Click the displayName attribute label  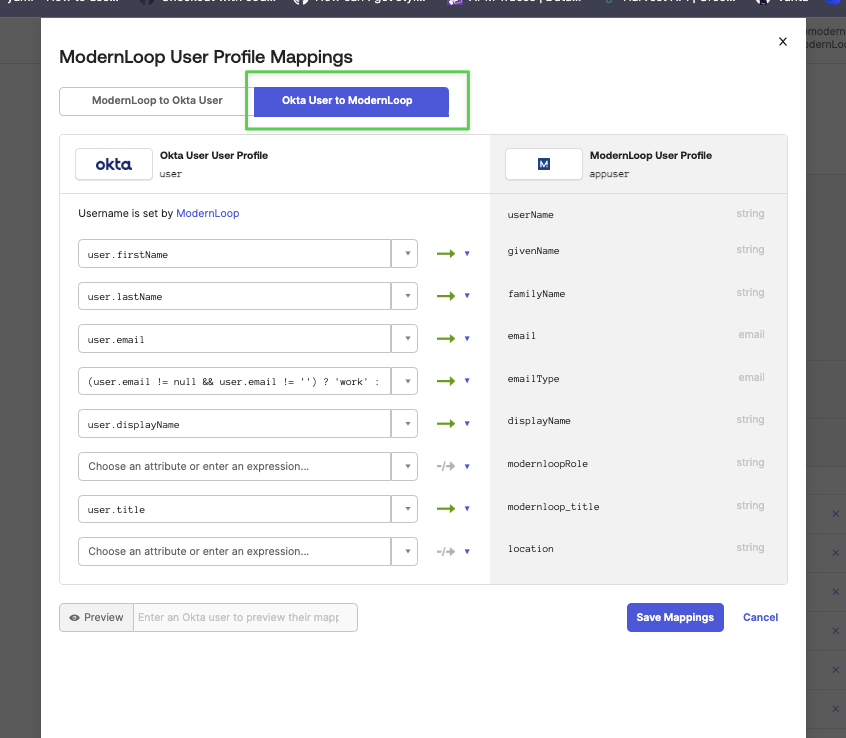538,421
